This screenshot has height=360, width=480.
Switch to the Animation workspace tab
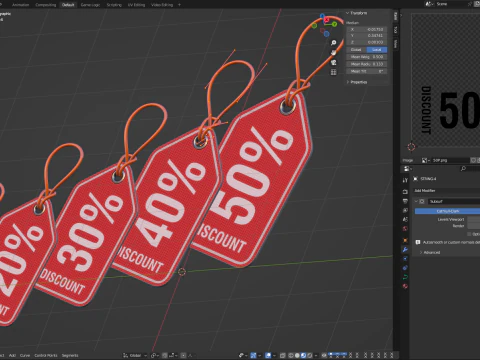(x=20, y=5)
